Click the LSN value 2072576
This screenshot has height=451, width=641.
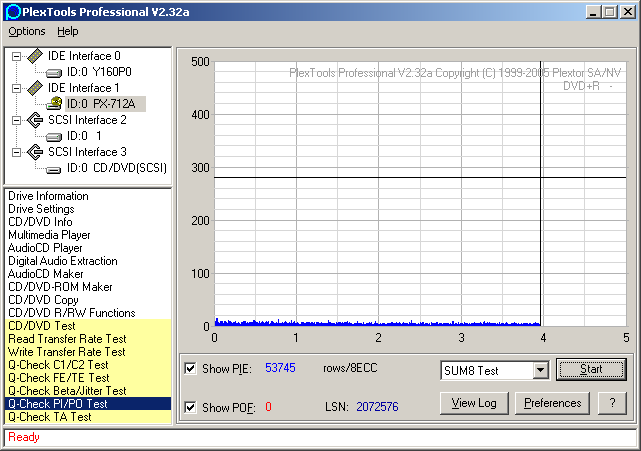click(x=377, y=407)
